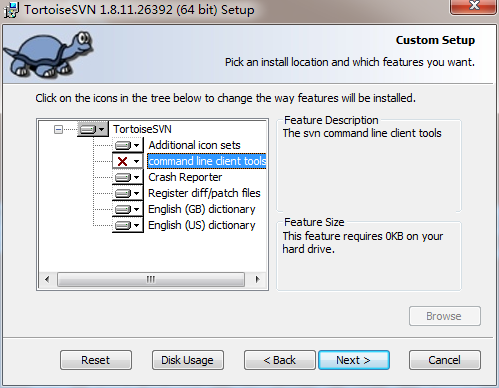Select Crash Reporter feature
499x388 pixels.
click(x=185, y=177)
